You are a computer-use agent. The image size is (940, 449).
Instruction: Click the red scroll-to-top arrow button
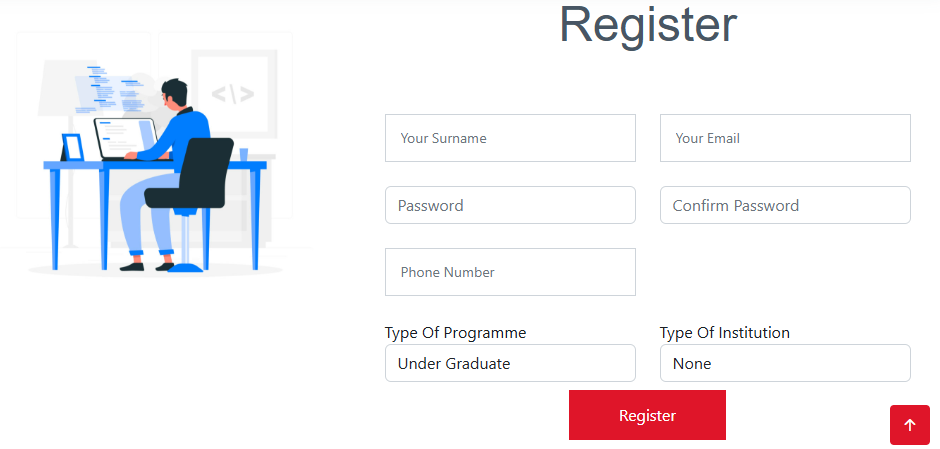point(909,425)
